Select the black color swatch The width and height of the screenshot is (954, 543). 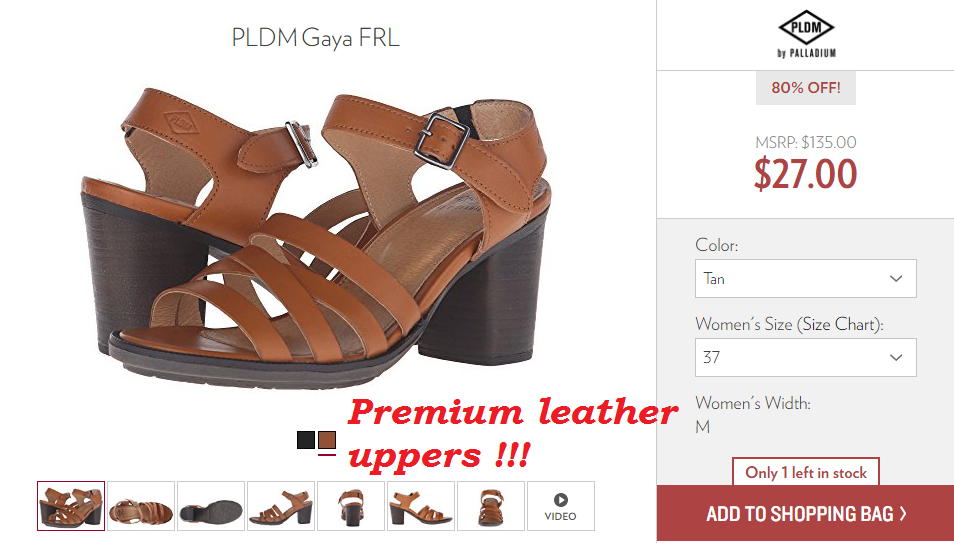coord(305,440)
